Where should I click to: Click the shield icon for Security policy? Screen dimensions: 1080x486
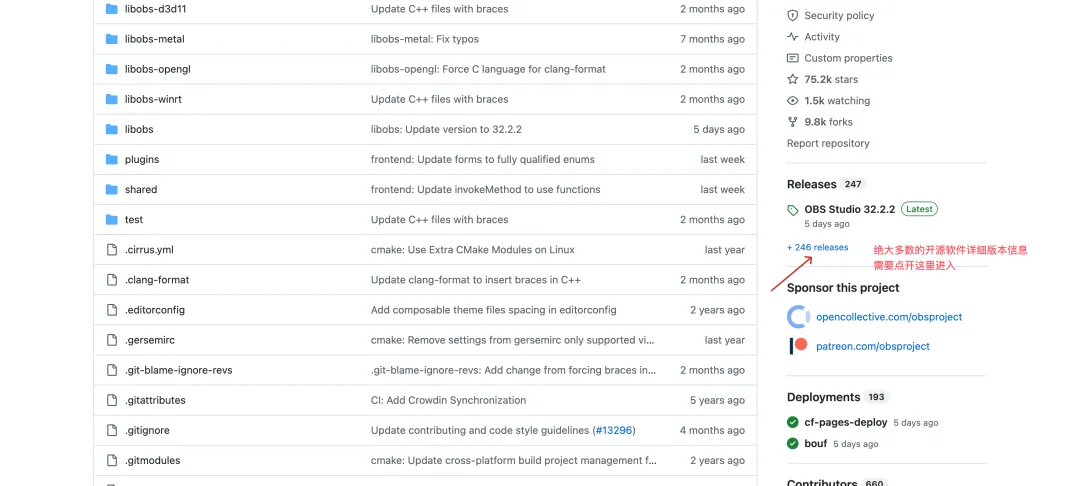click(x=793, y=15)
